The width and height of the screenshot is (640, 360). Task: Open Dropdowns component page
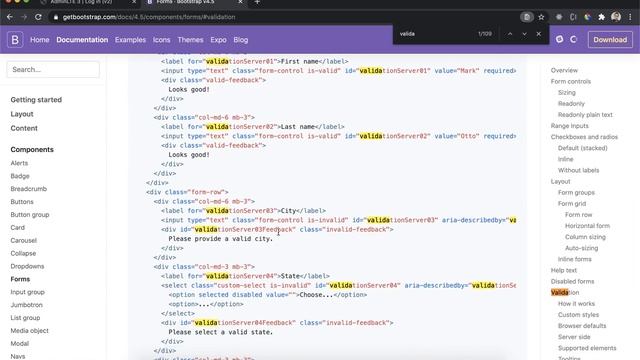(x=27, y=266)
